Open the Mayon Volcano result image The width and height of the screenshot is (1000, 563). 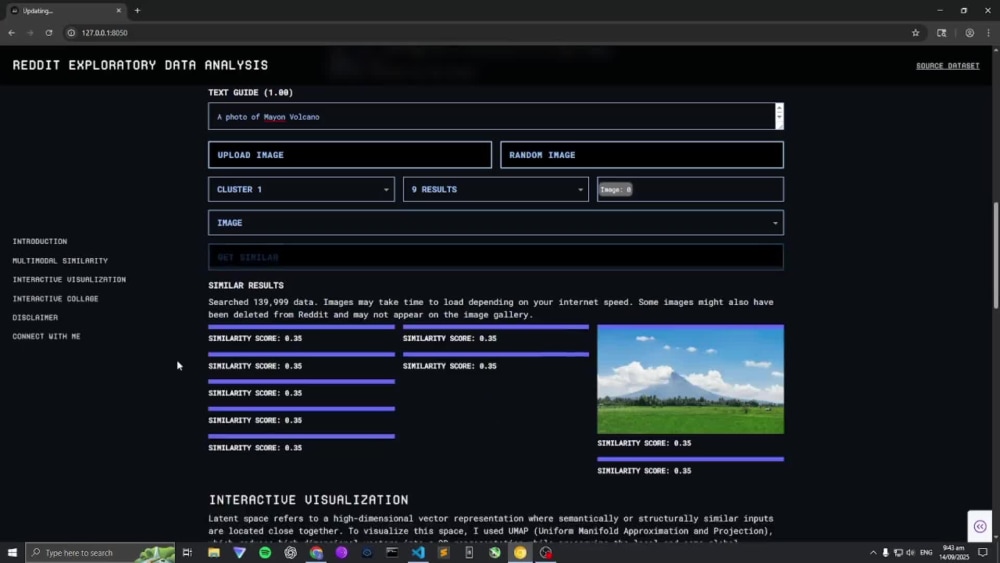click(x=690, y=379)
